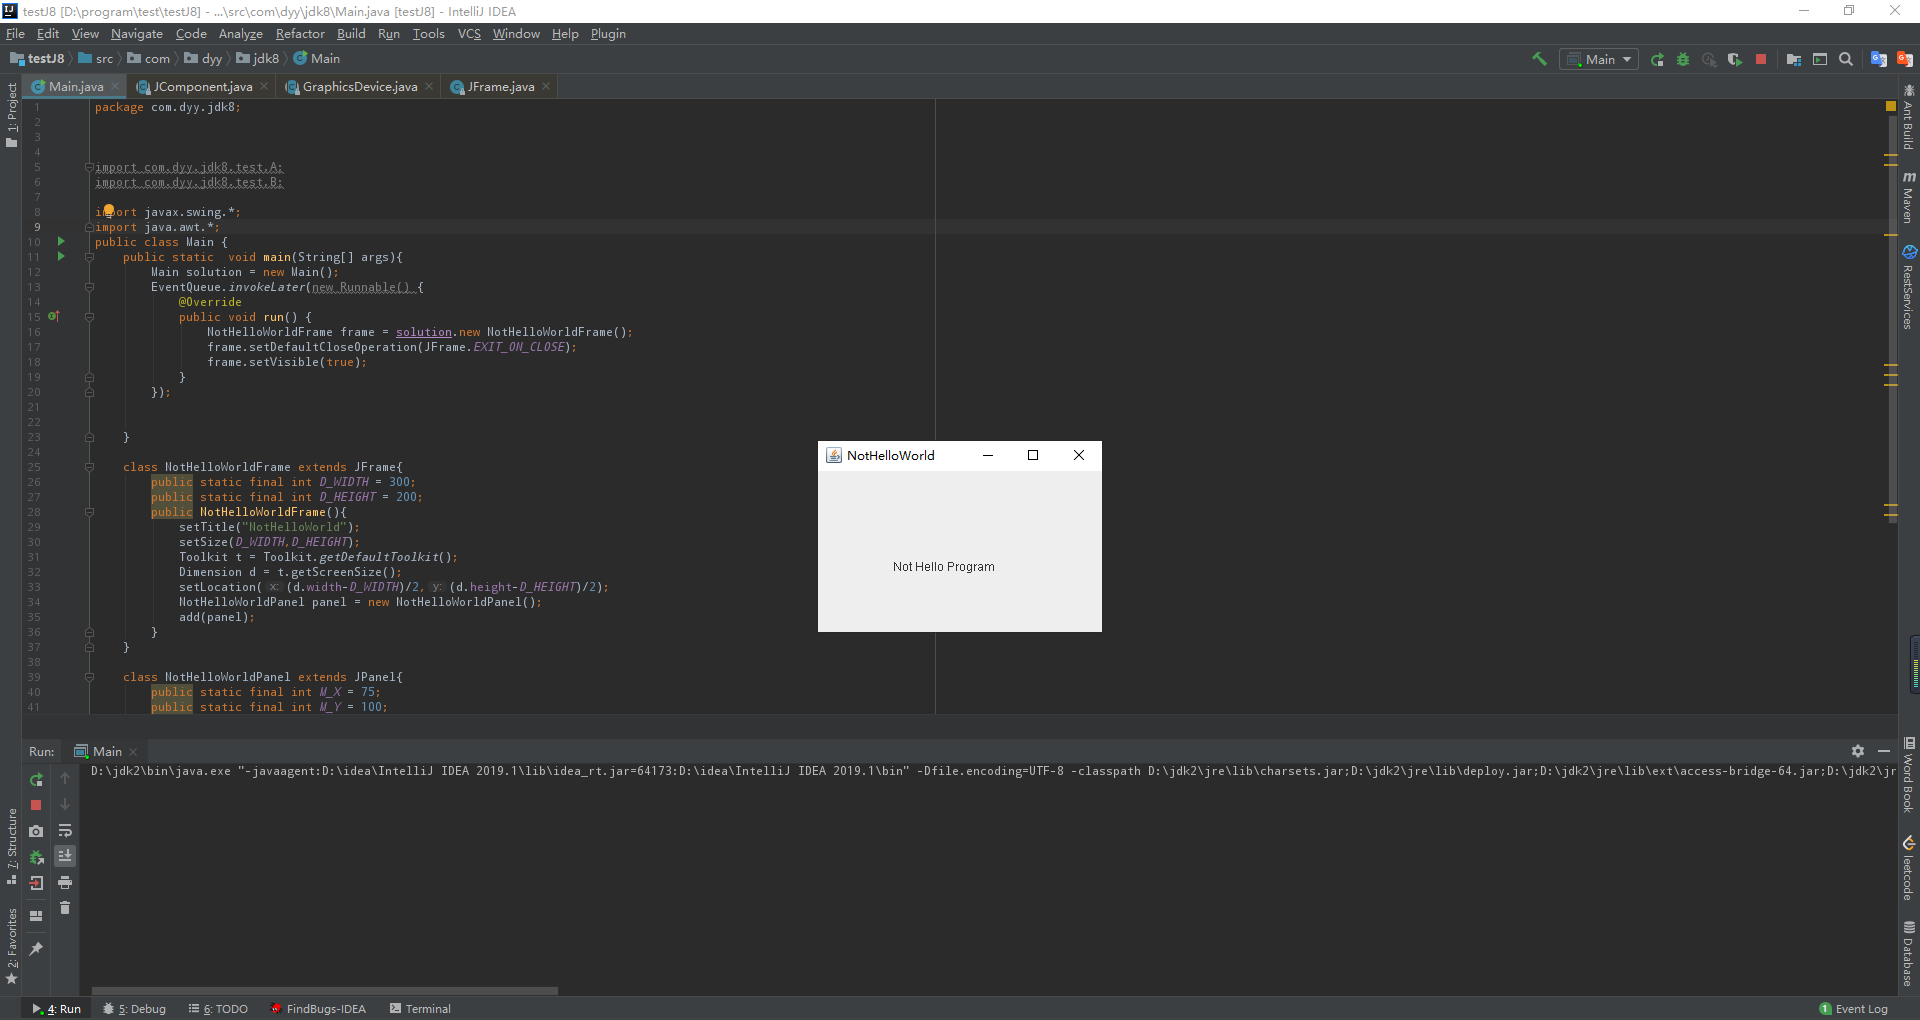Start Debug with the green bug icon

[1683, 59]
